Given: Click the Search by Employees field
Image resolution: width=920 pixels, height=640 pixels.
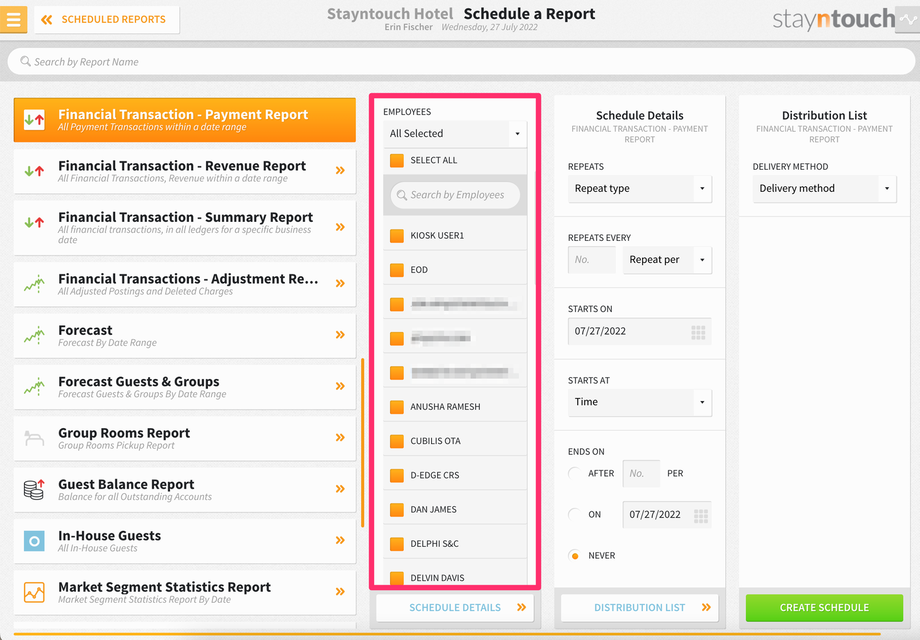Looking at the screenshot, I should pyautogui.click(x=455, y=195).
